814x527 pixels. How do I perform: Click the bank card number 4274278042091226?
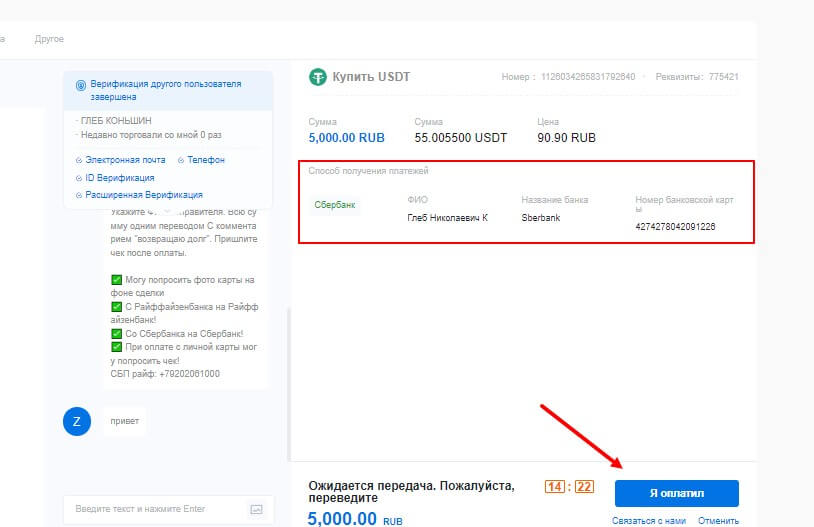(677, 227)
